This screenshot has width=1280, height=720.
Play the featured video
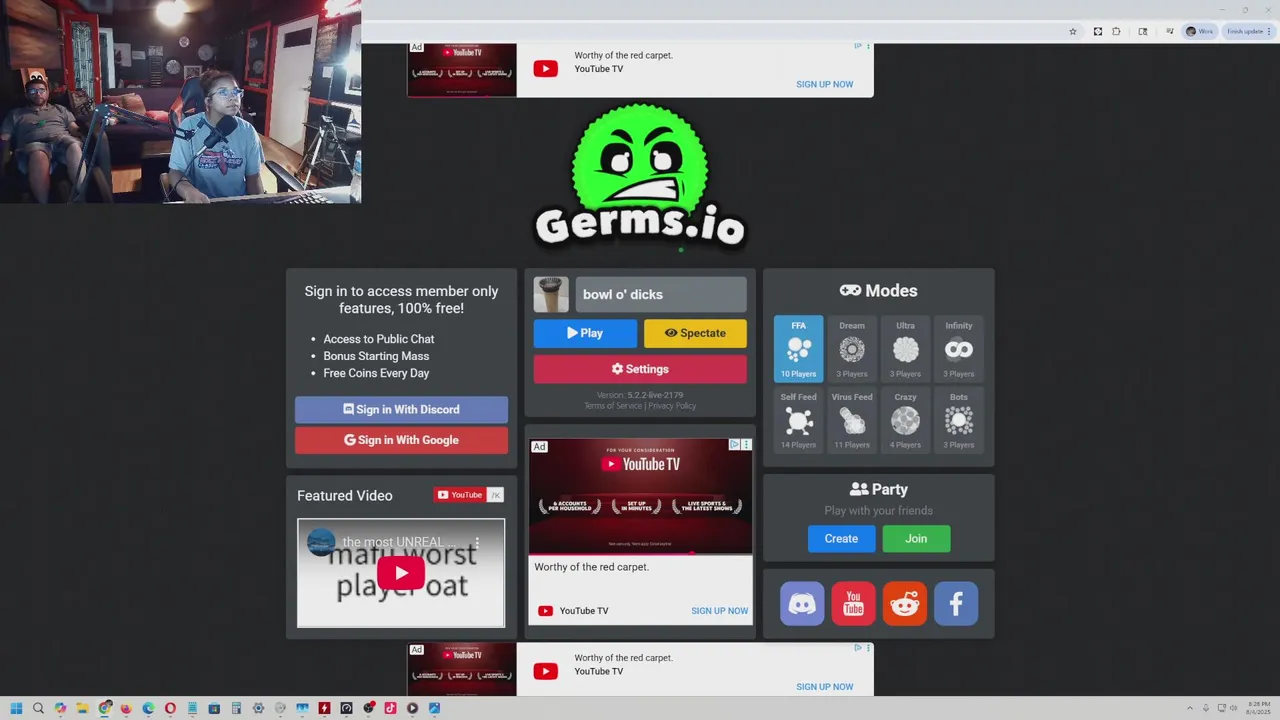tap(401, 573)
